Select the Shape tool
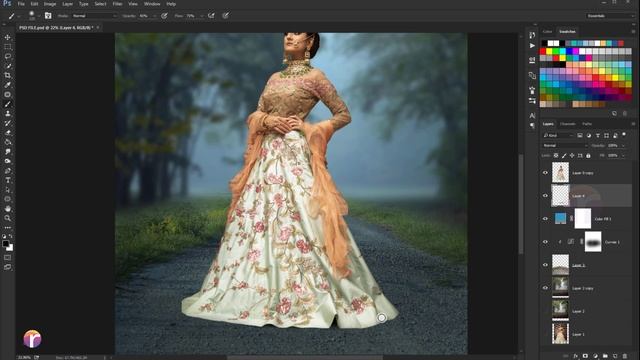This screenshot has height=360, width=640. pos(7,199)
